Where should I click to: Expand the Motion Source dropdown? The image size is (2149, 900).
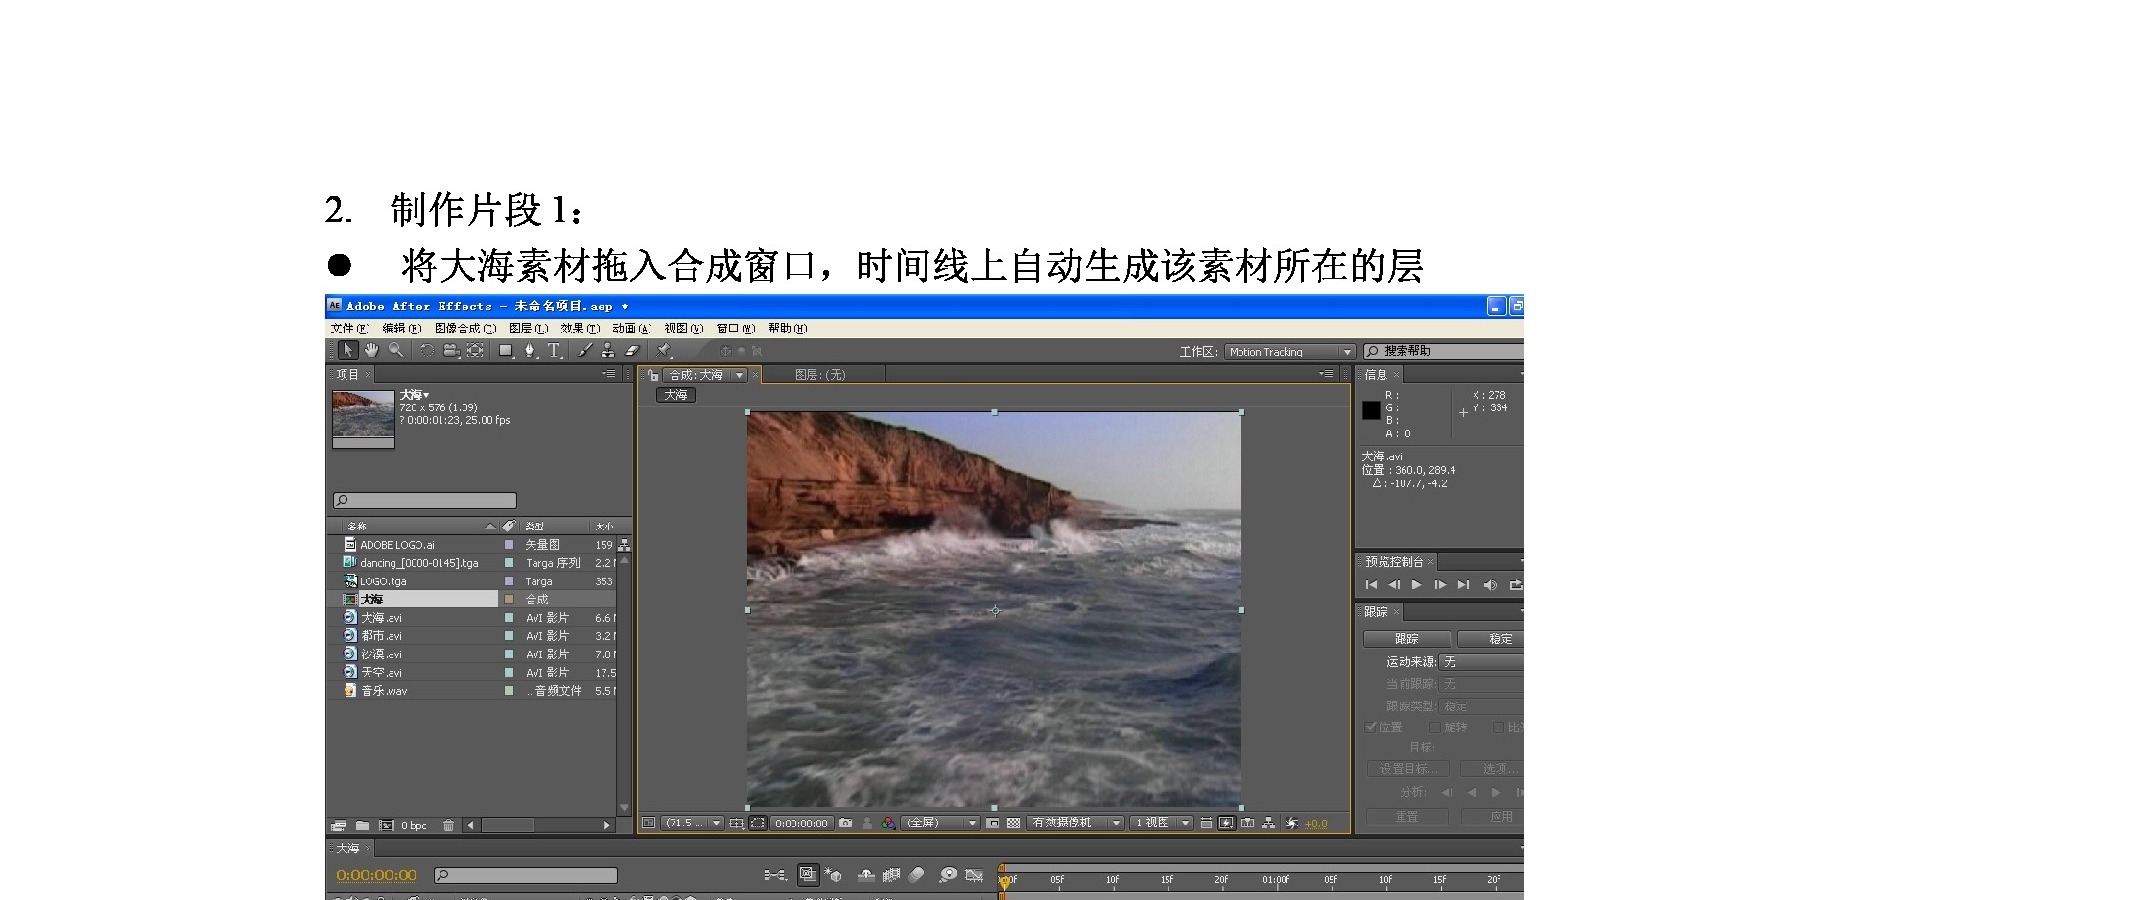(x=1481, y=662)
